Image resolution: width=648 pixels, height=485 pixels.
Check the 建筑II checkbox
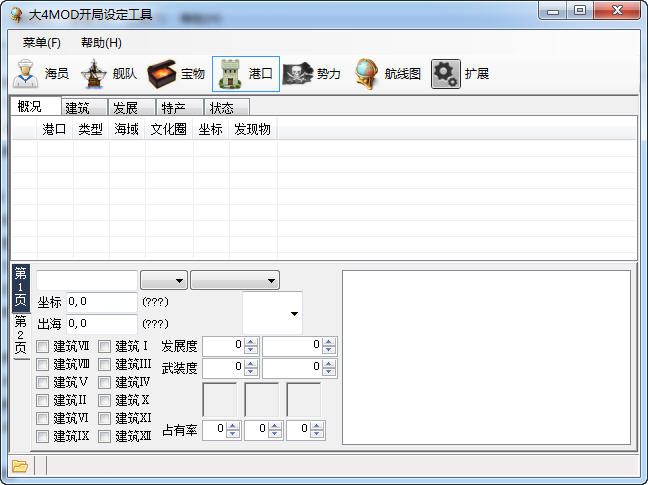[x=43, y=400]
